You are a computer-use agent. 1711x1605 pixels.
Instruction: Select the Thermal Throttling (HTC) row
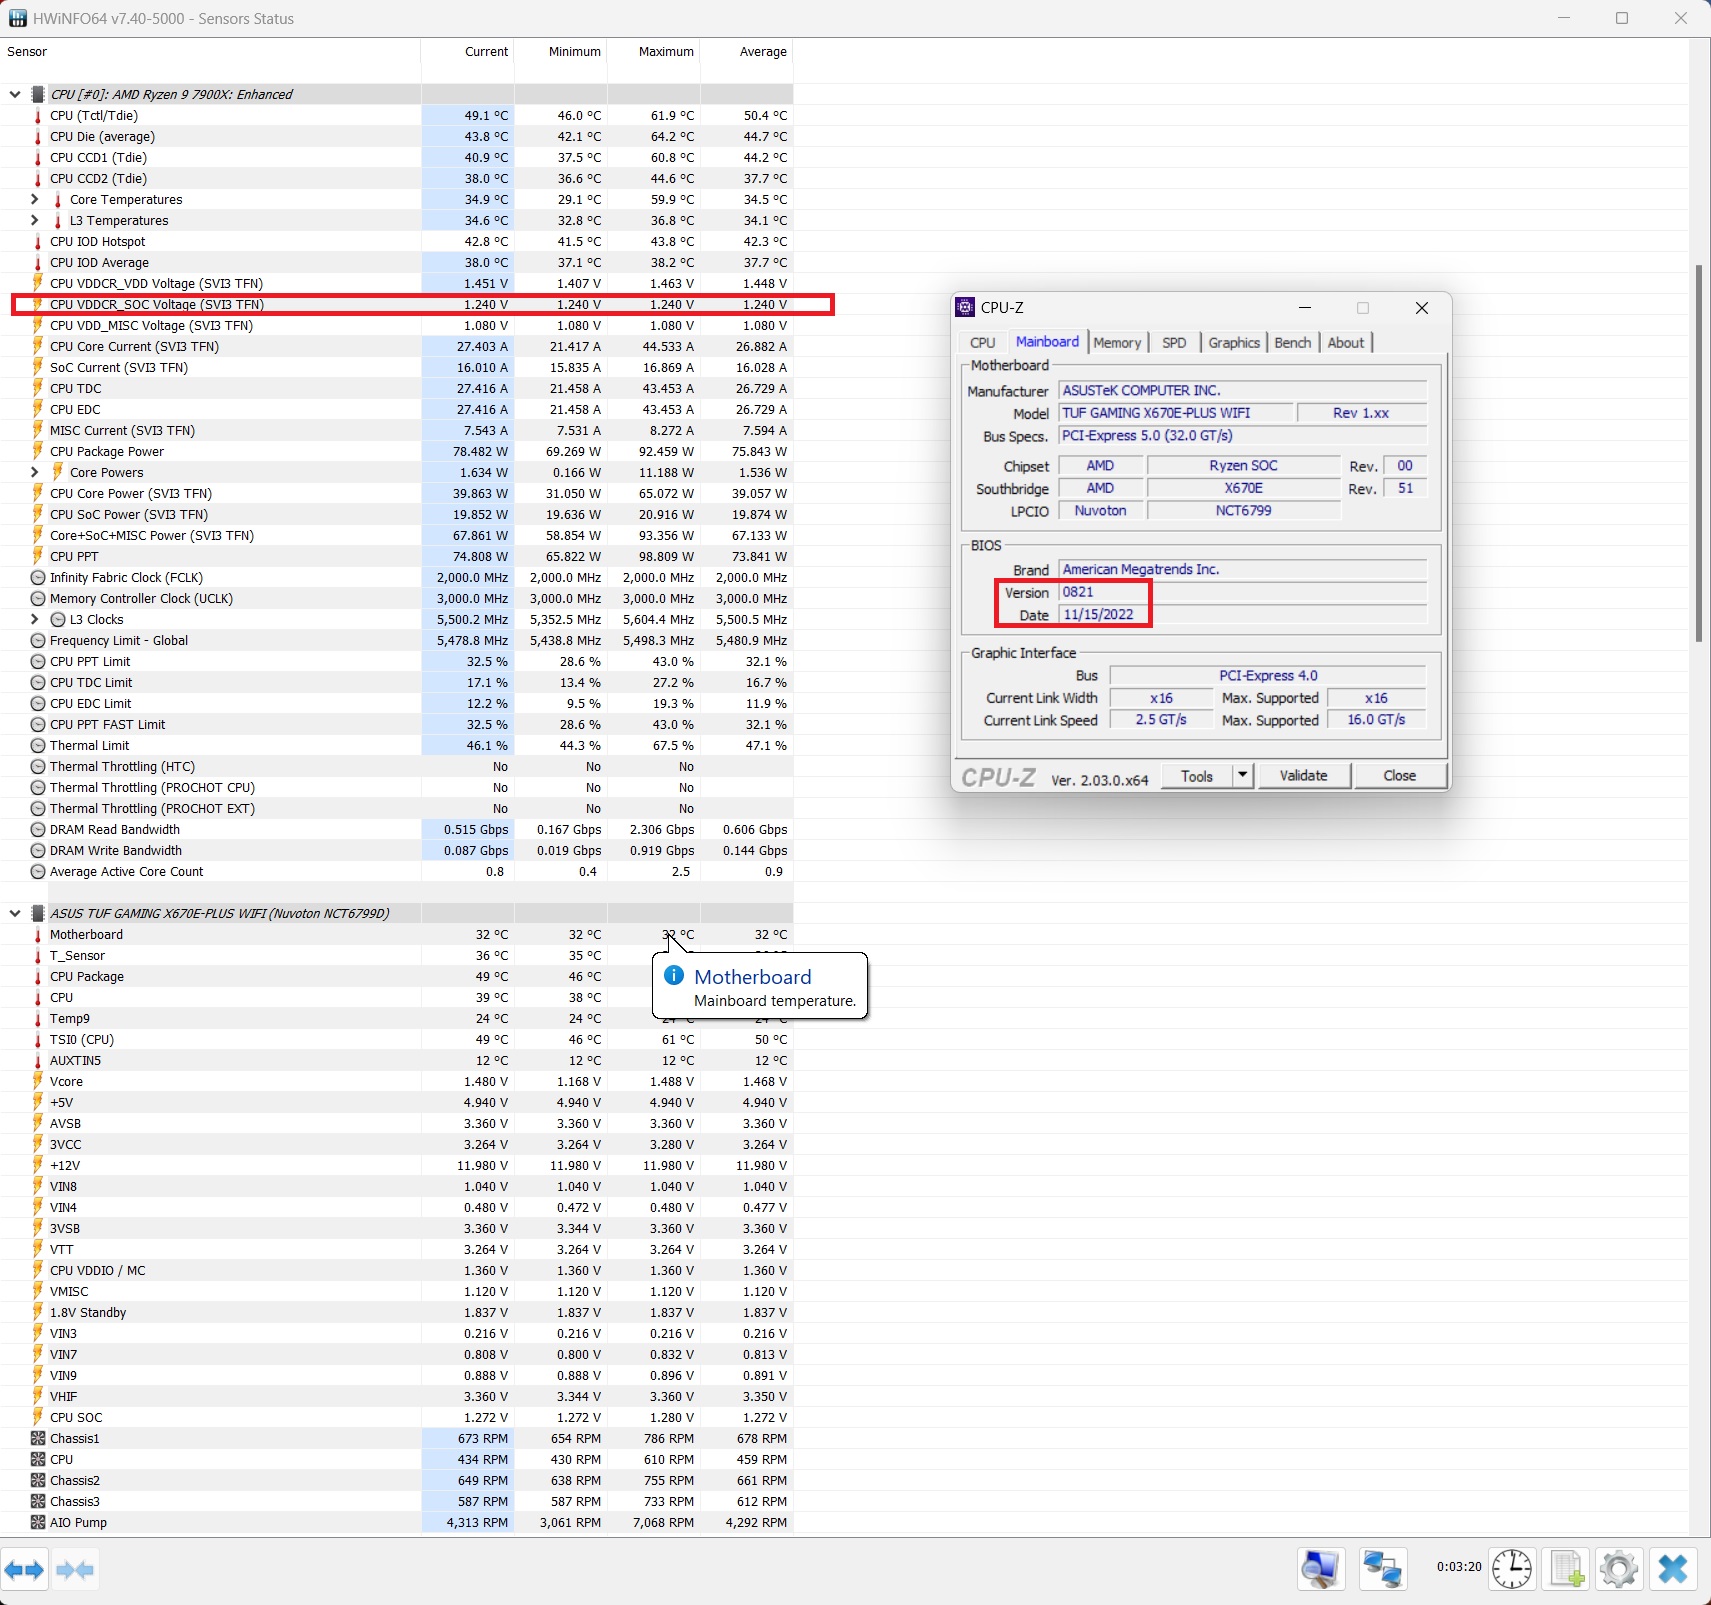click(x=397, y=766)
